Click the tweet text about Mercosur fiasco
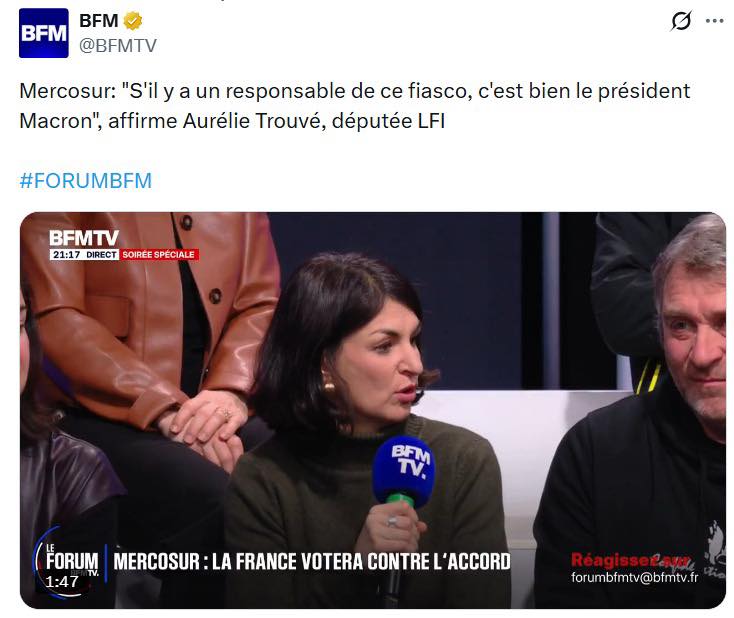734x618 pixels. 354,106
